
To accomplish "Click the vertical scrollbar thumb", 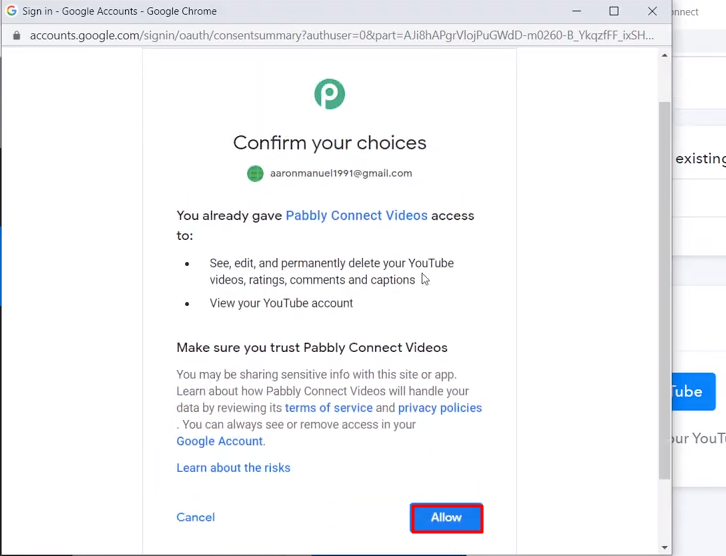I will point(665,290).
